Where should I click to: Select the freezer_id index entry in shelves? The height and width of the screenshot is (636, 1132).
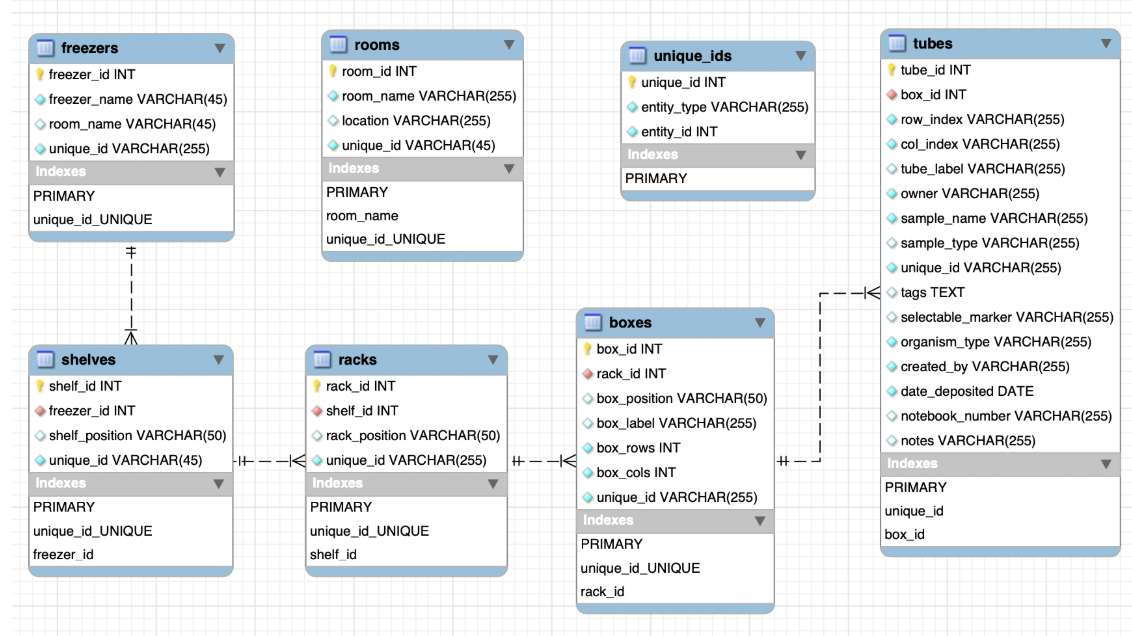coord(65,555)
